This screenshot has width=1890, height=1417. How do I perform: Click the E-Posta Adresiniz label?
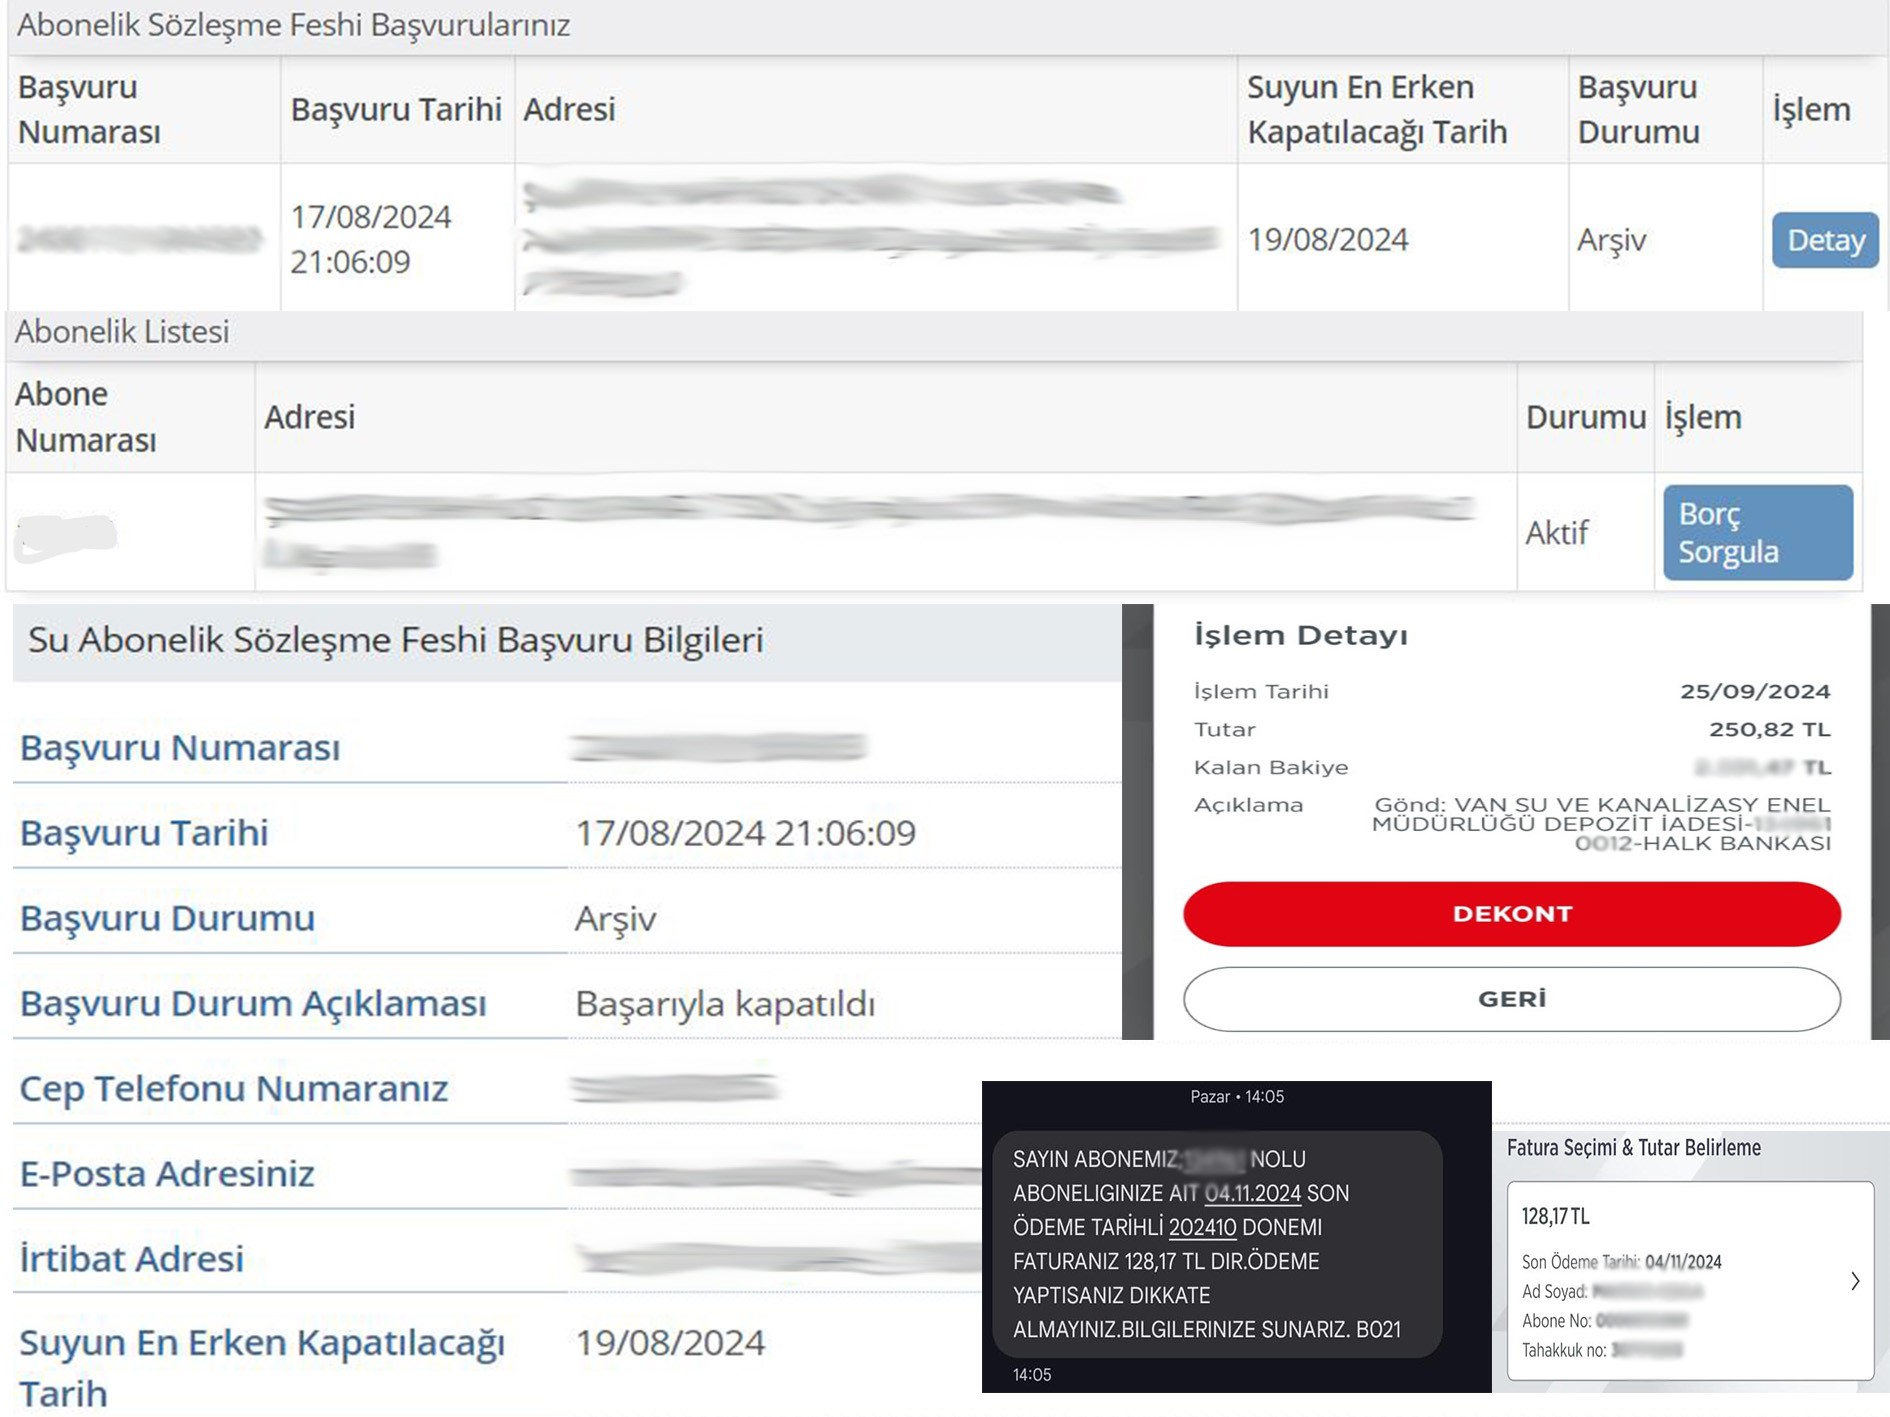(167, 1173)
